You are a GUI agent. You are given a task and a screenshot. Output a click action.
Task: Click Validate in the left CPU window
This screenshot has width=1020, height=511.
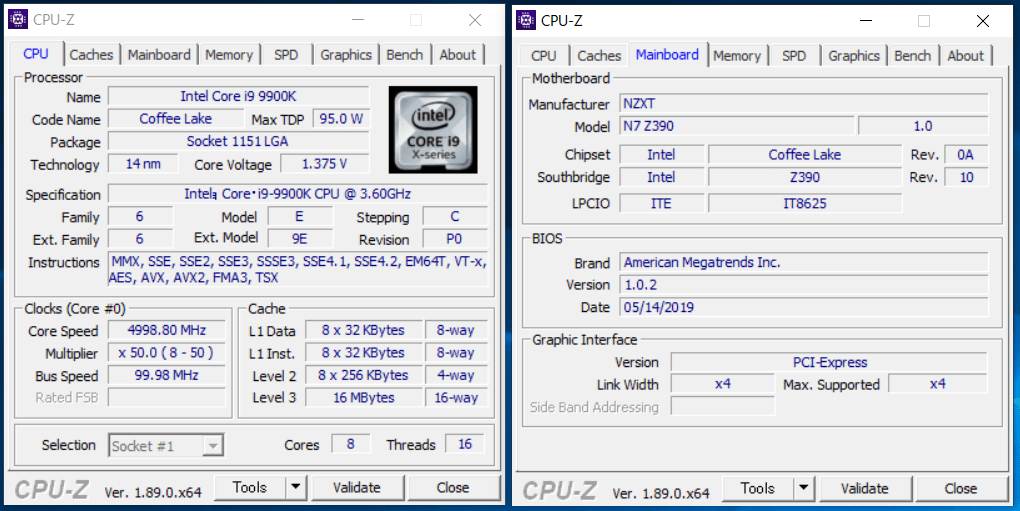356,488
